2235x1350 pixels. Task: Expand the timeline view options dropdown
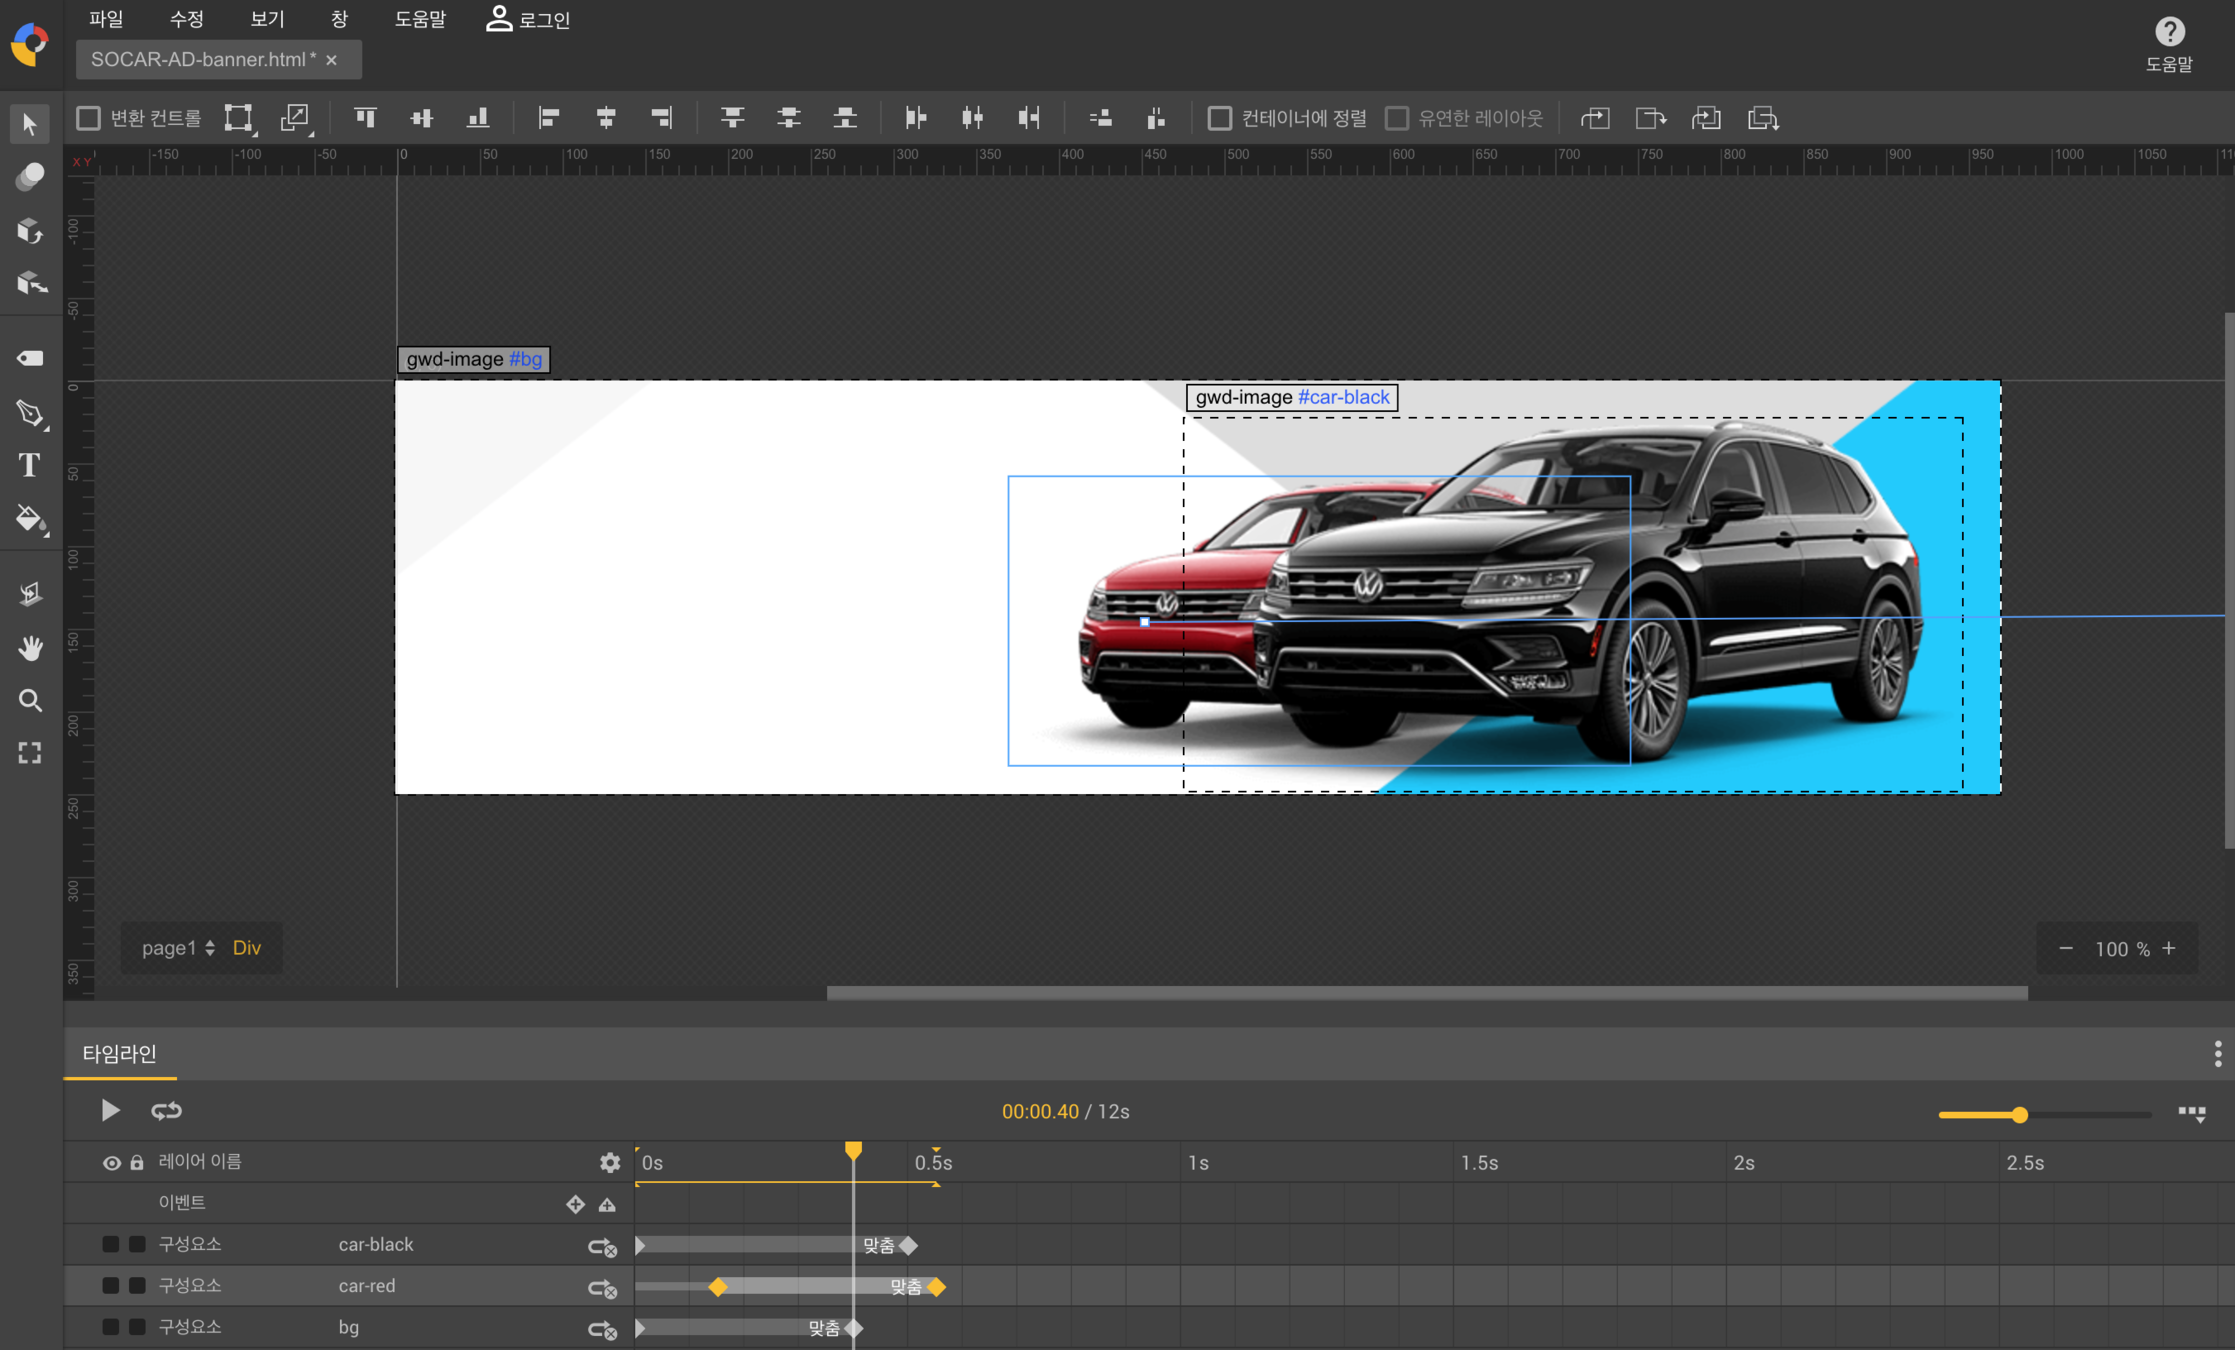[2192, 1113]
